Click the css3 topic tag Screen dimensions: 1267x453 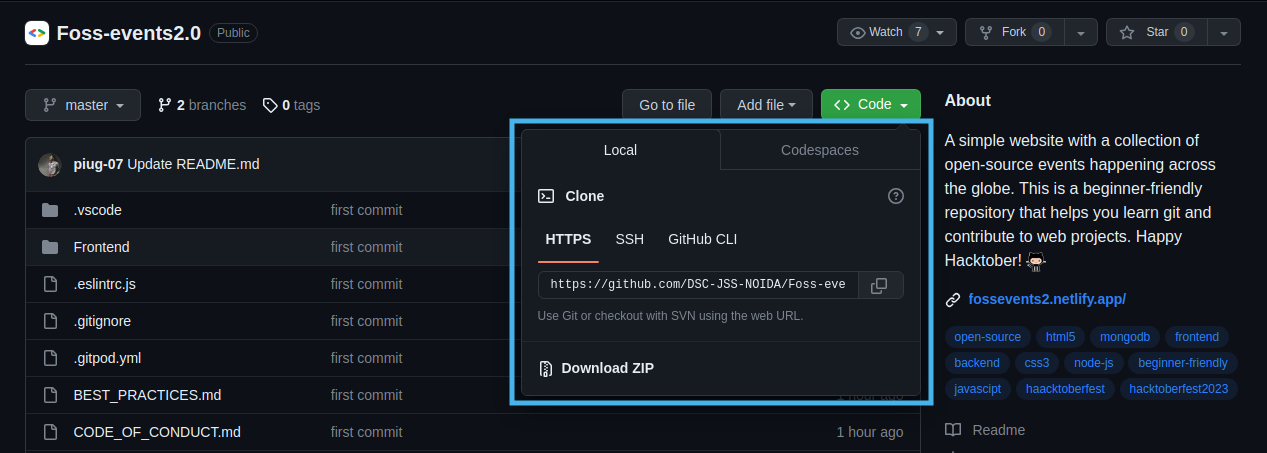pyautogui.click(x=1037, y=363)
